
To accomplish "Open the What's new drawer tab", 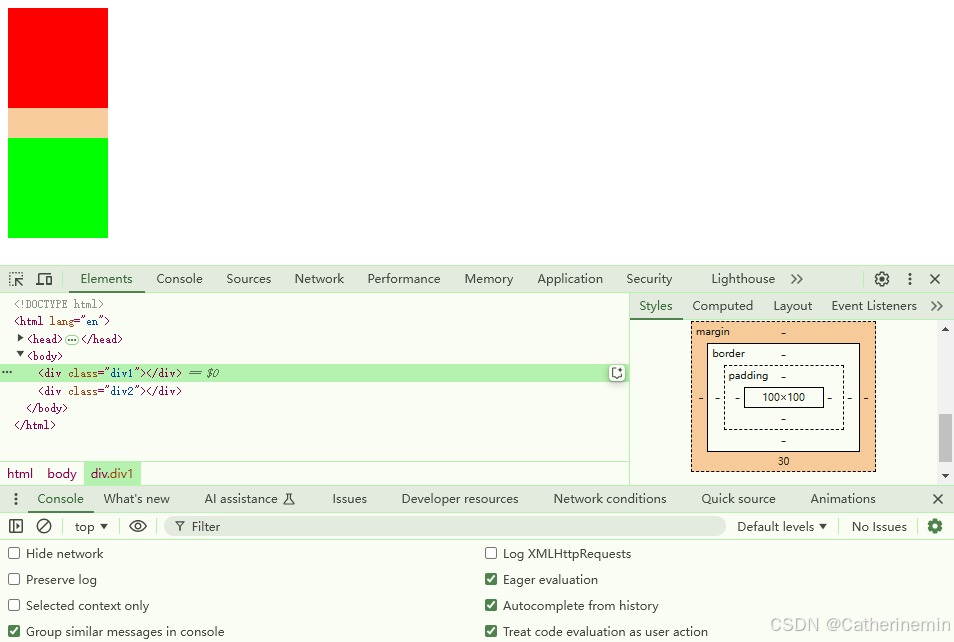I will pyautogui.click(x=137, y=499).
